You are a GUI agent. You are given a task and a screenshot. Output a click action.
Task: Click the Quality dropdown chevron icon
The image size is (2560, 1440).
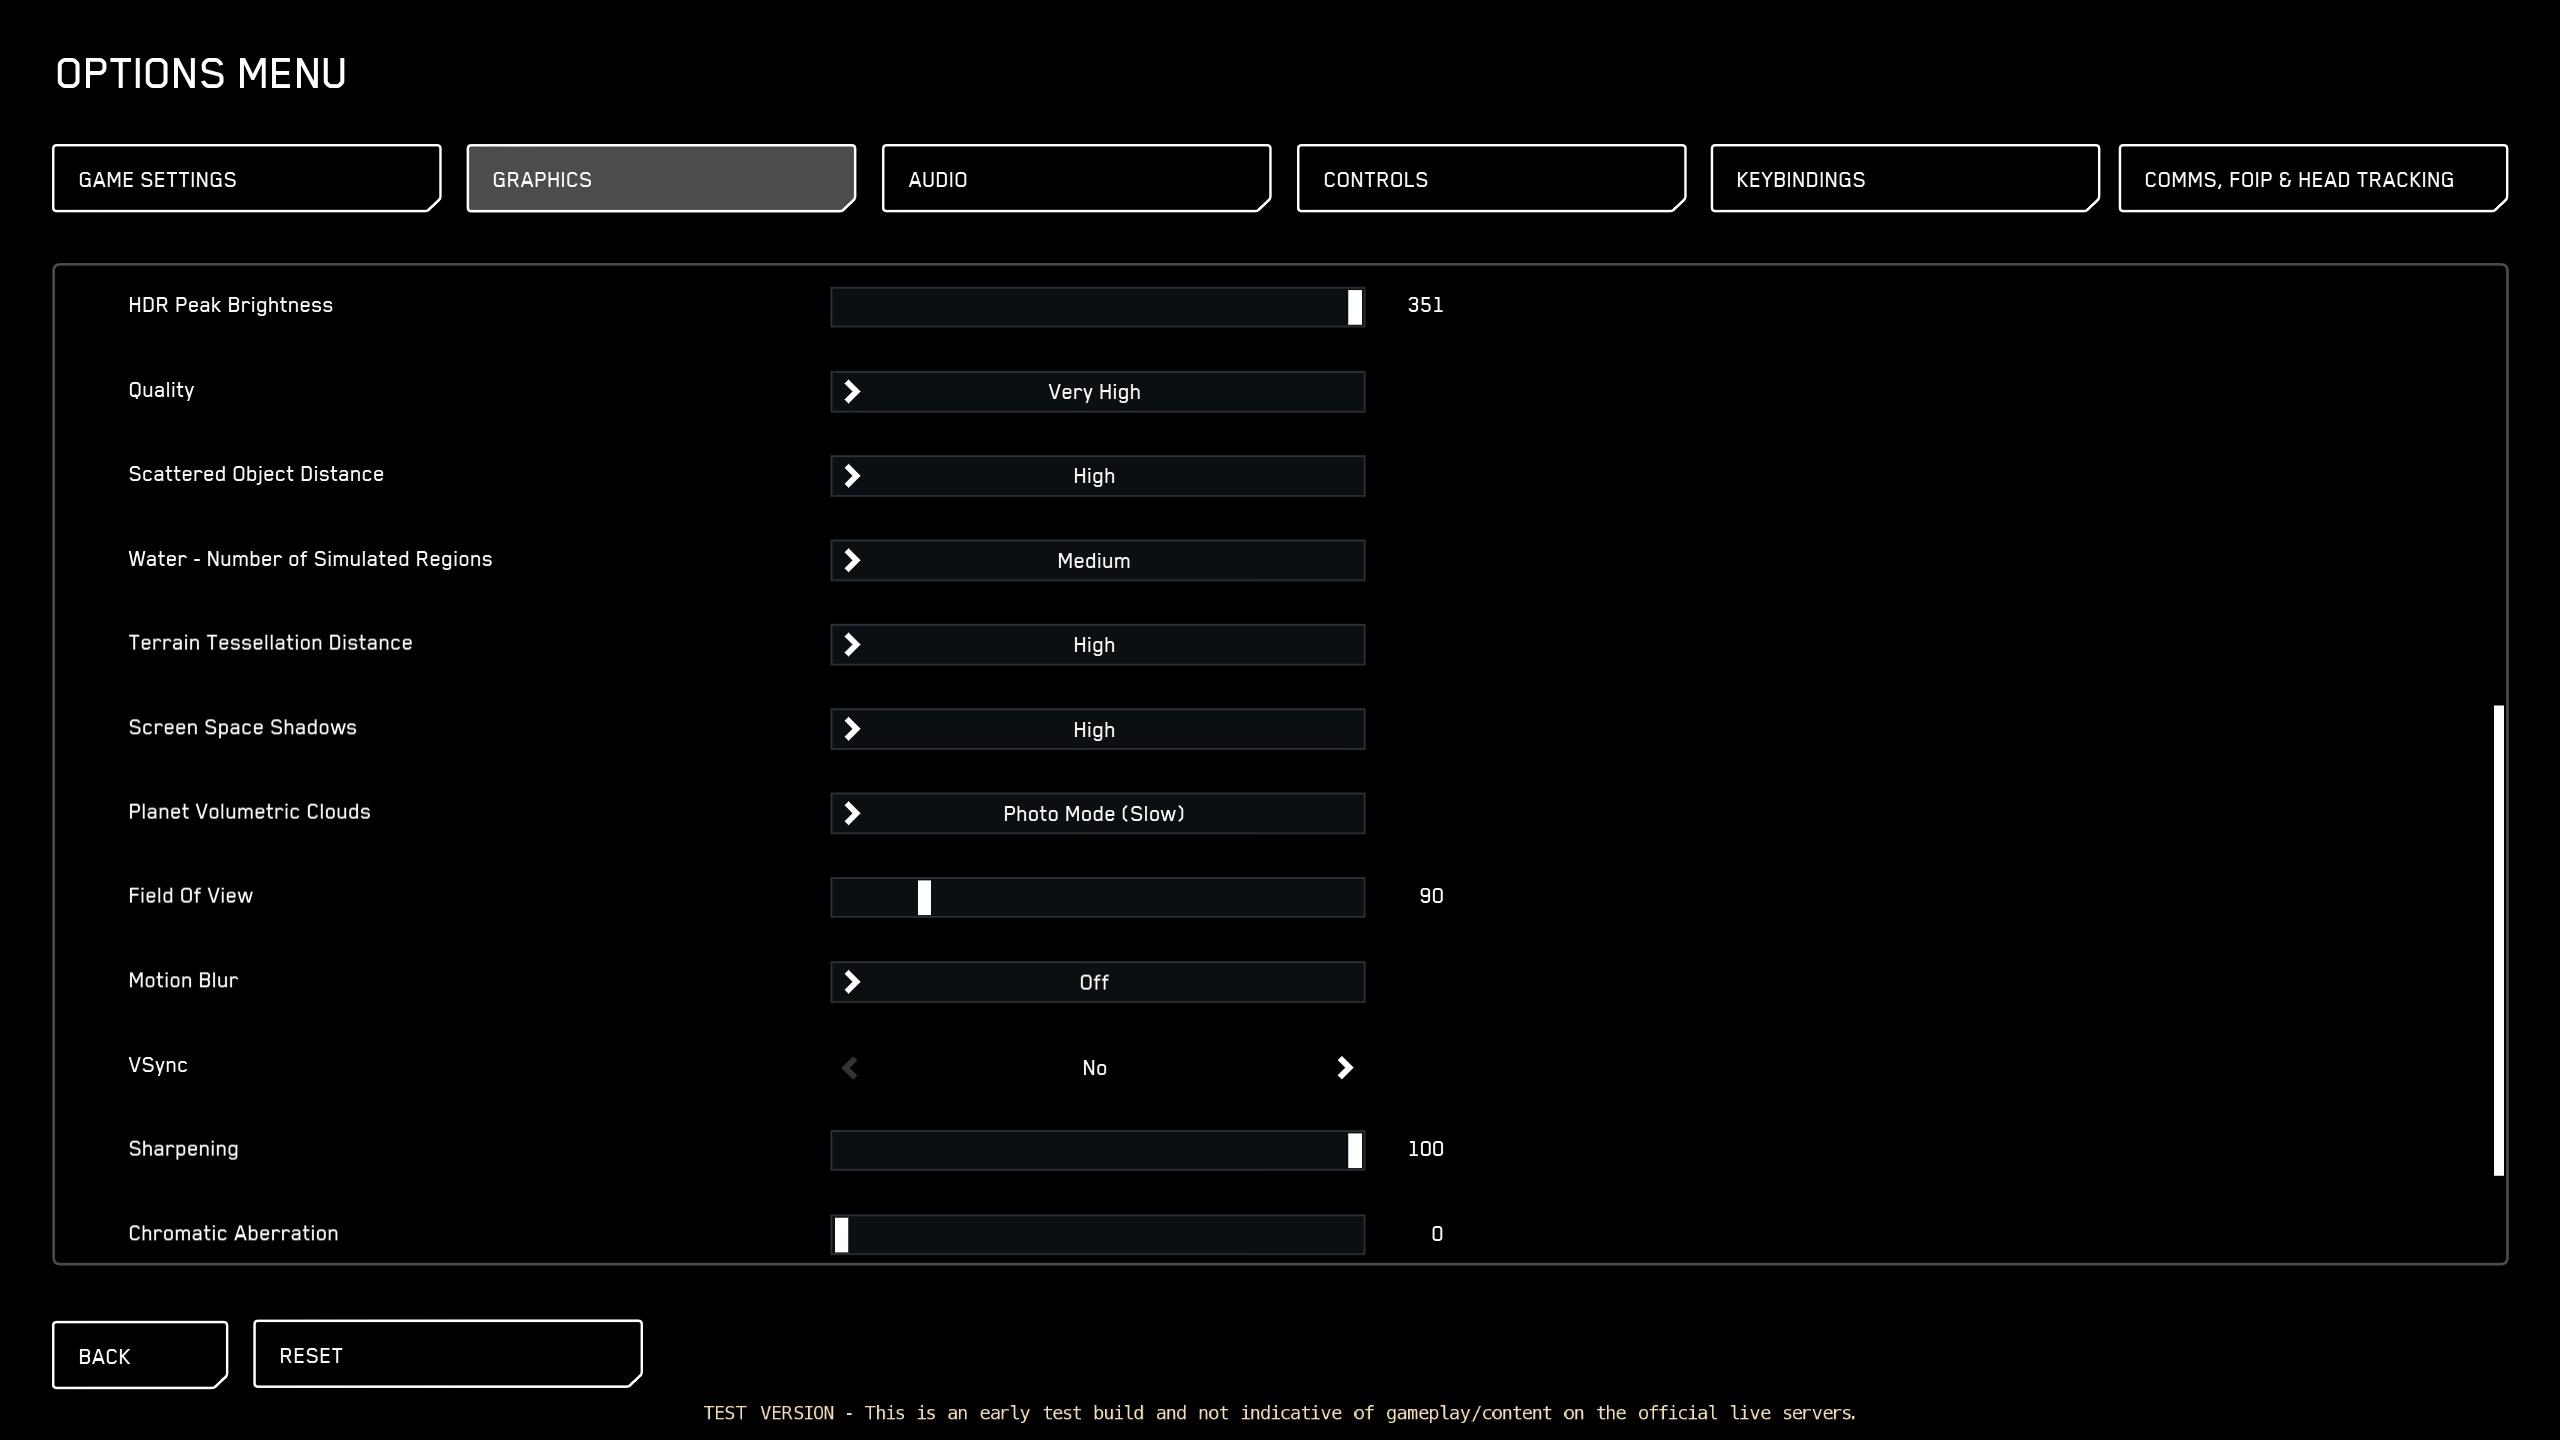(x=852, y=392)
